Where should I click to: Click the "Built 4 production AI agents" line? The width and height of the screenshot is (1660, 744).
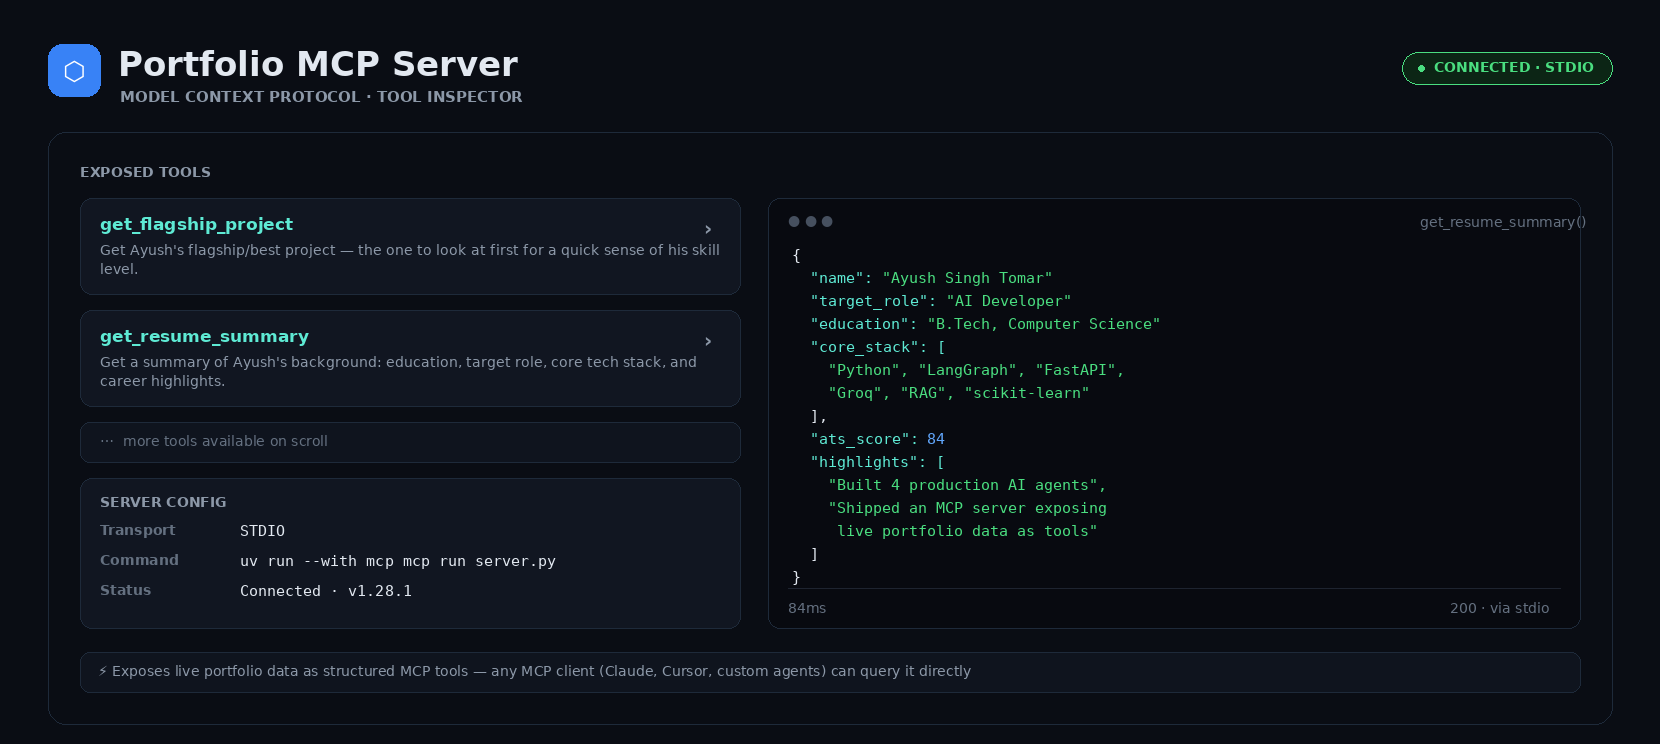click(967, 485)
